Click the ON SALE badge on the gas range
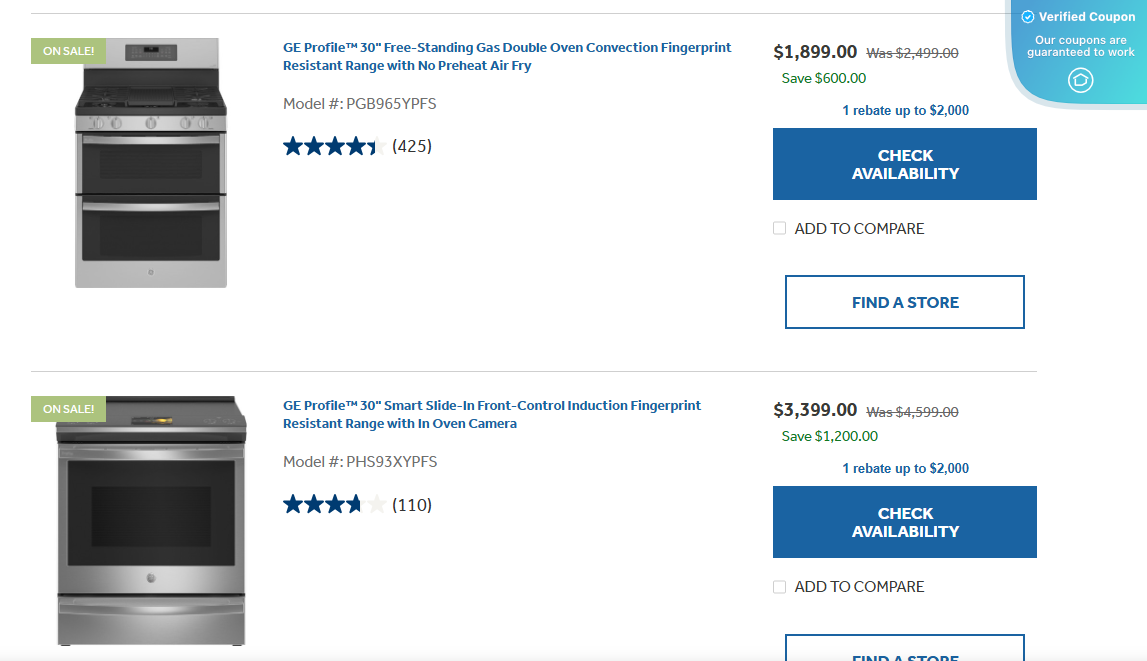This screenshot has width=1147, height=661. click(68, 51)
